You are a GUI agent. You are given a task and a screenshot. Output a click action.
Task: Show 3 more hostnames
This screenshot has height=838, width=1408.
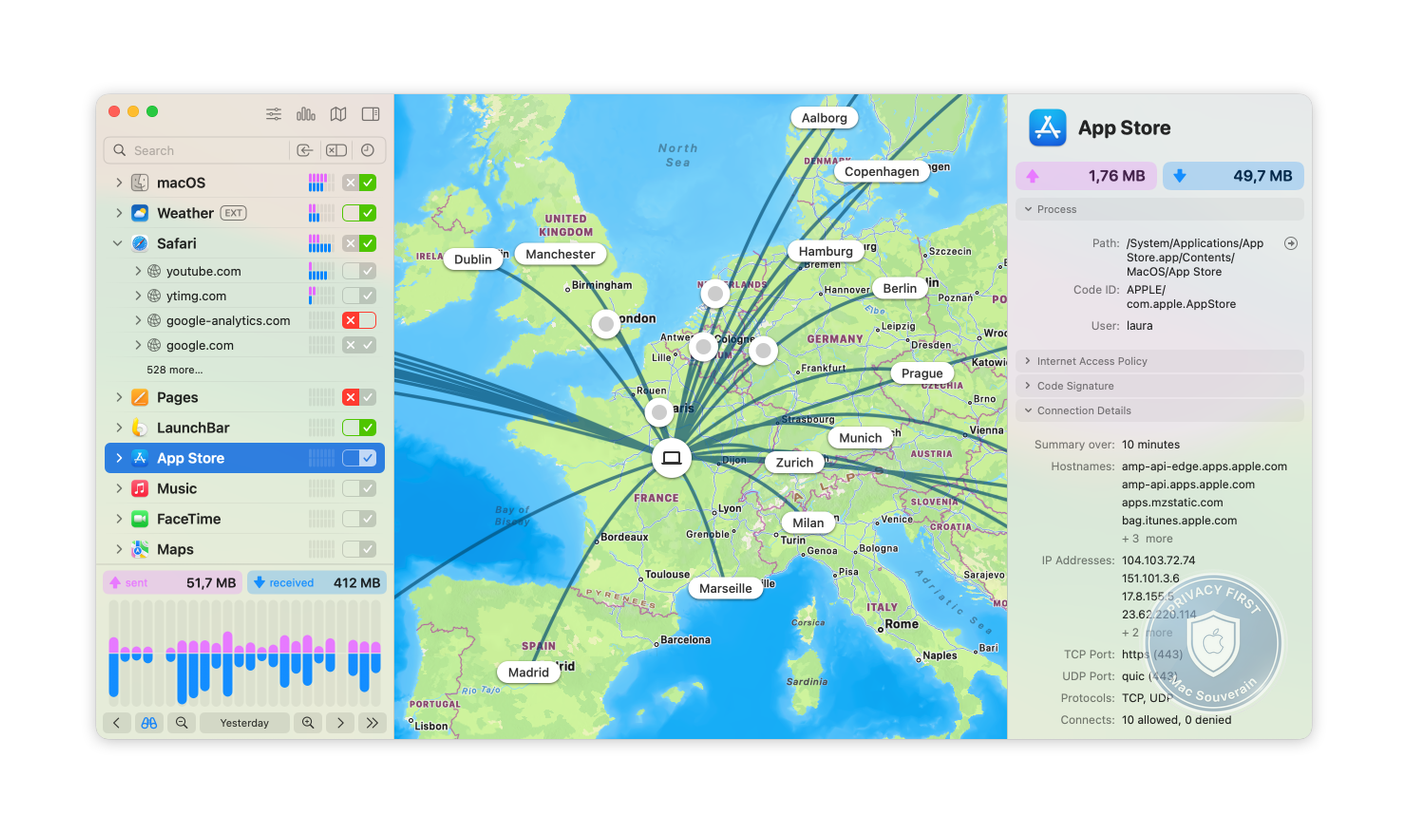click(x=1147, y=539)
